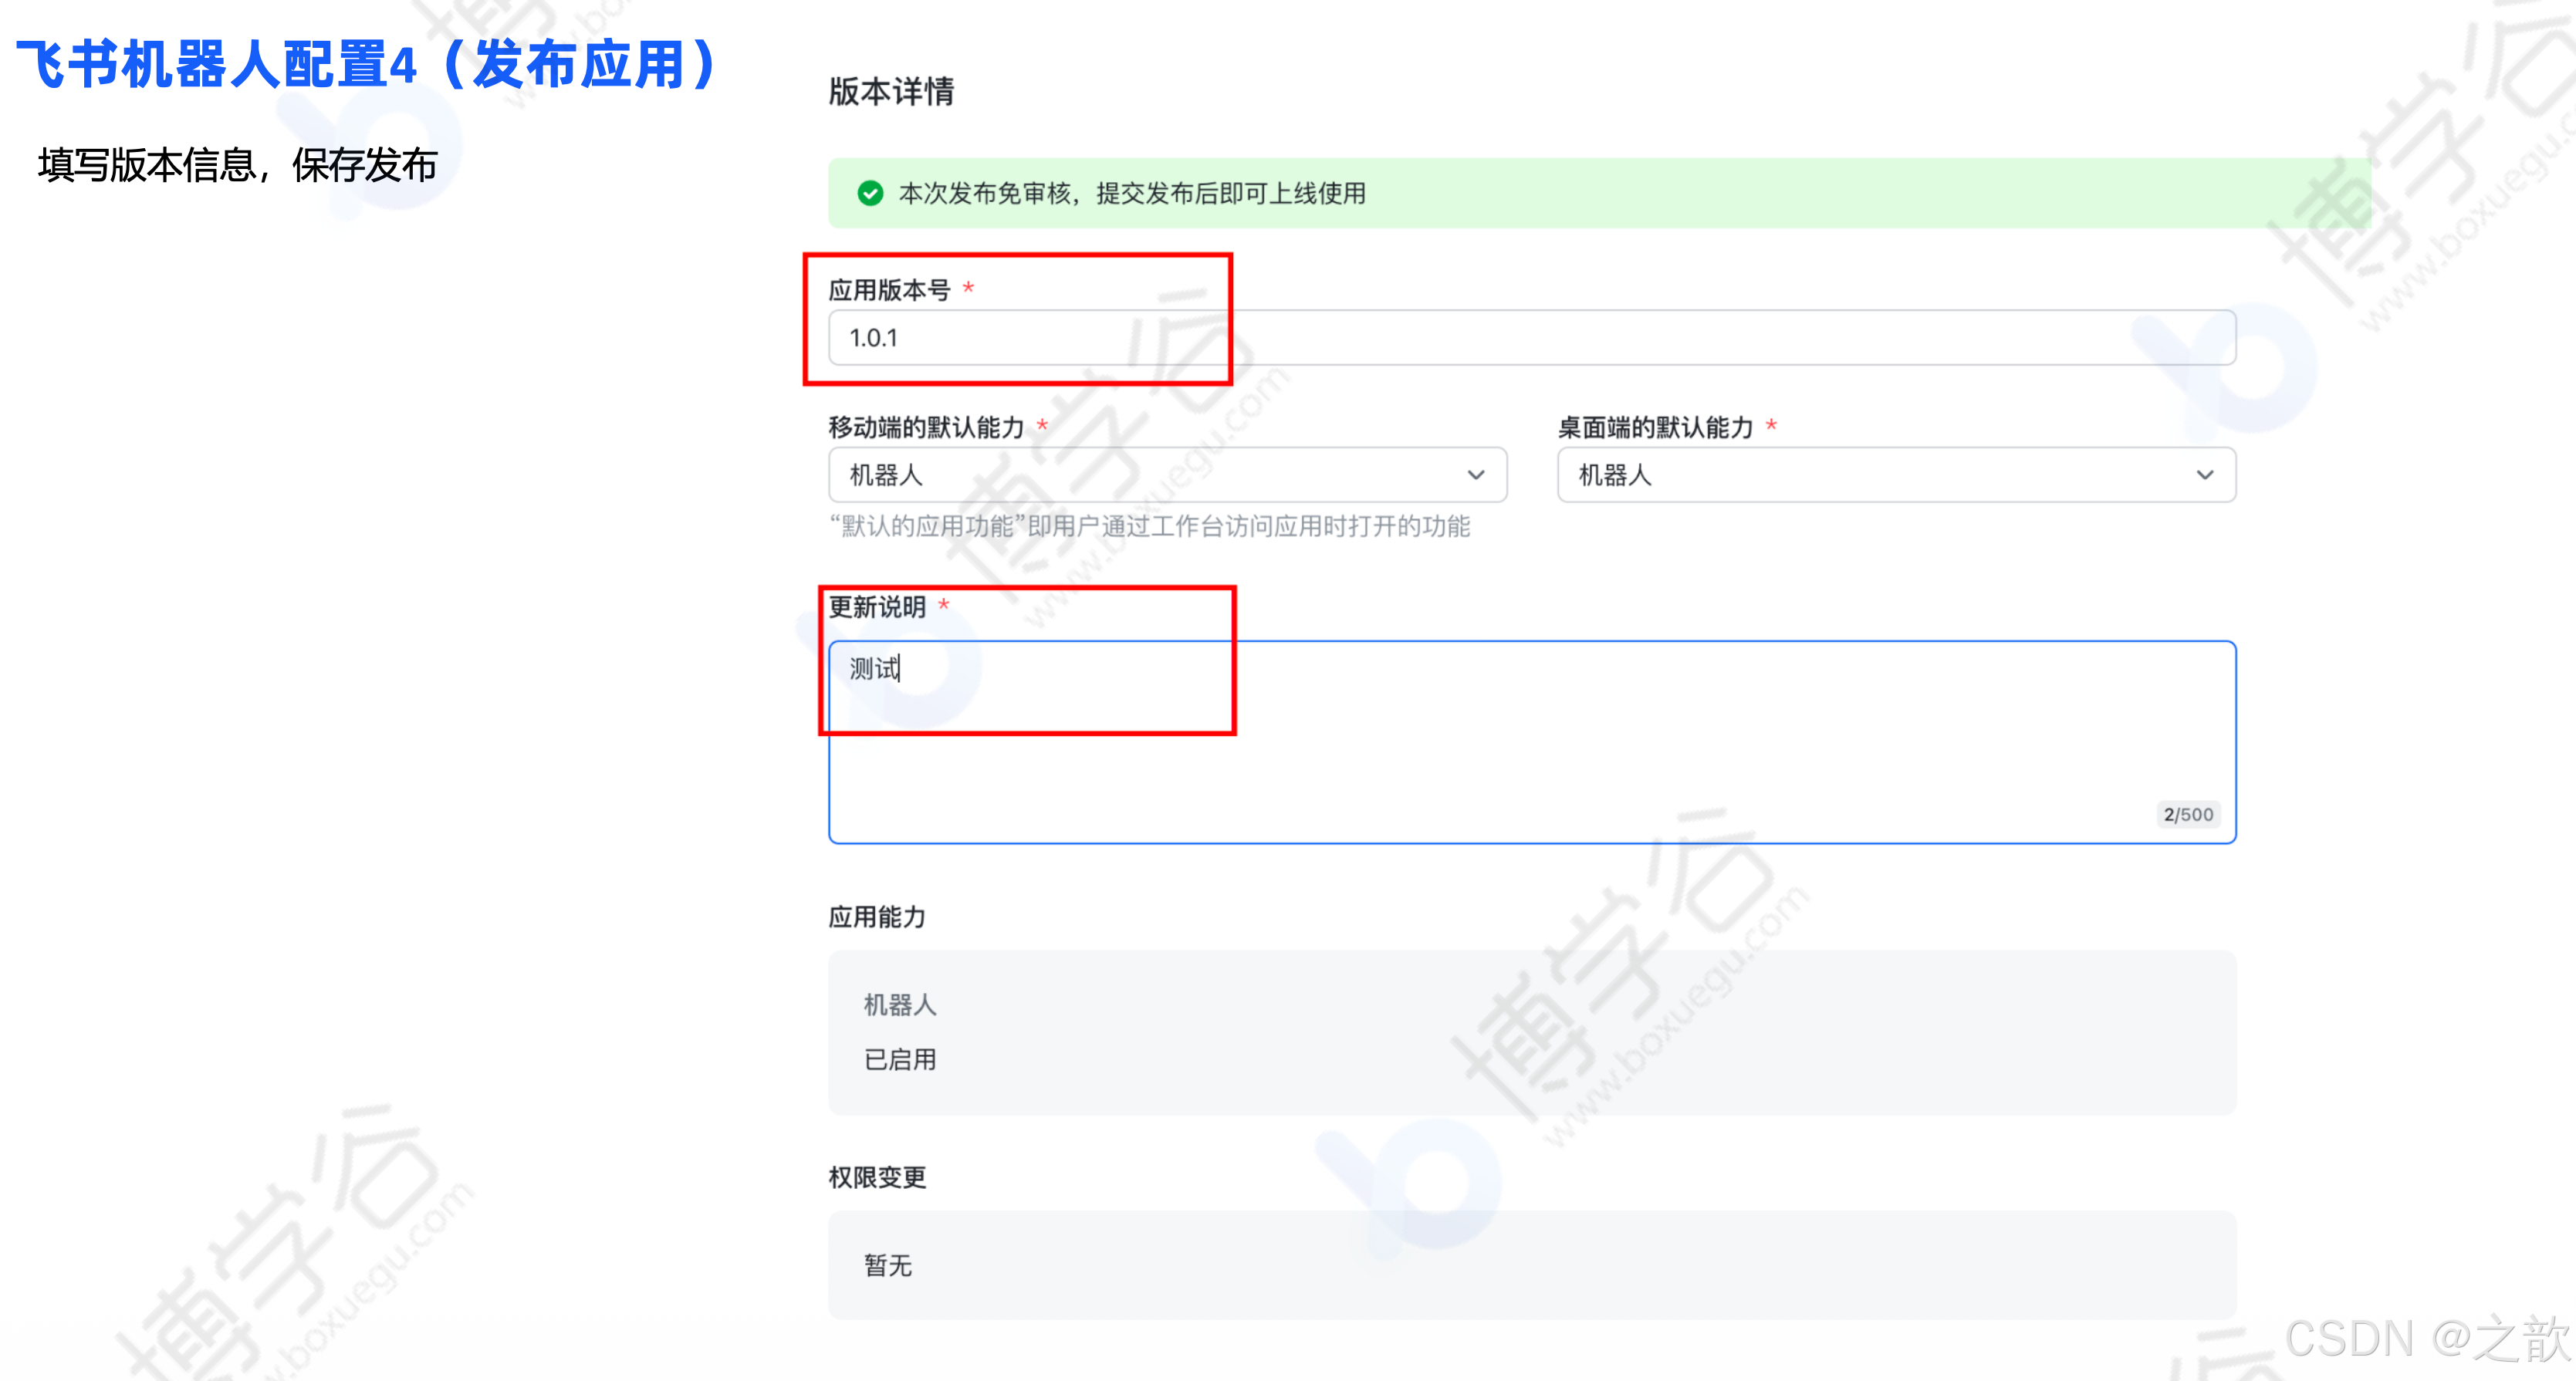
Task: Click the desktop default ability chevron arrow
Action: point(2204,475)
